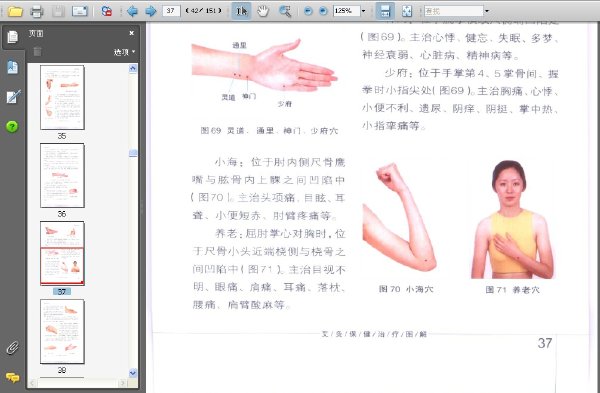Click the bent elbow figure 70 image

coord(400,217)
